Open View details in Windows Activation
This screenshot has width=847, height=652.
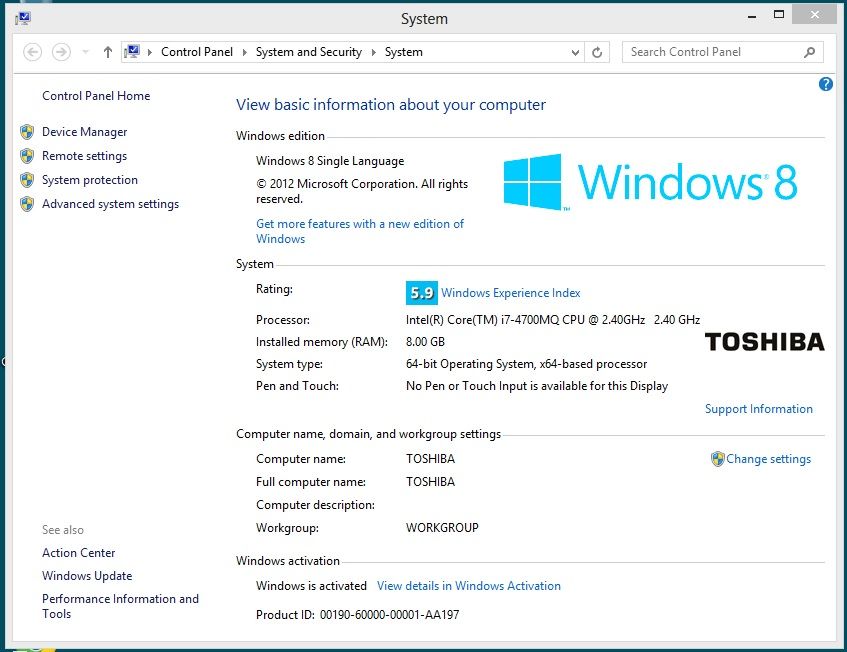click(469, 586)
